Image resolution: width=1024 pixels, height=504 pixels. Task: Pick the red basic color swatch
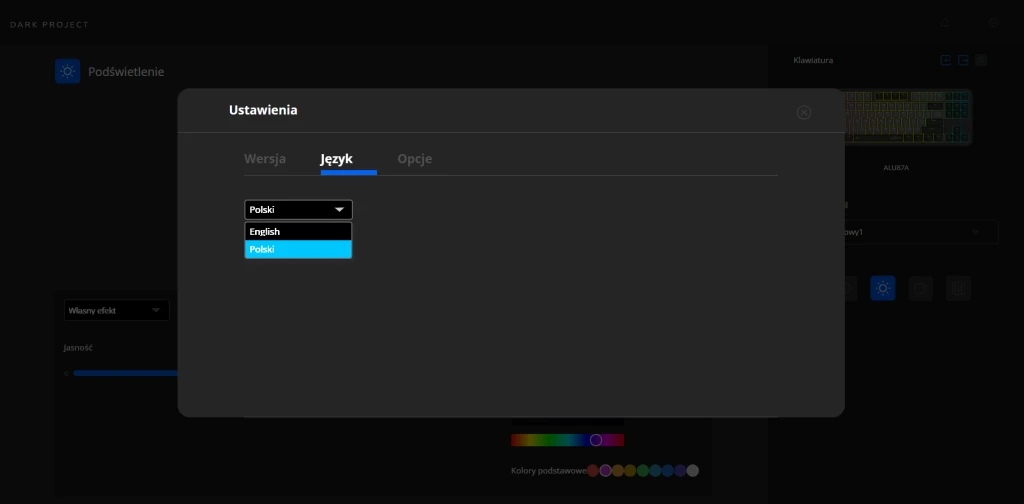(593, 470)
